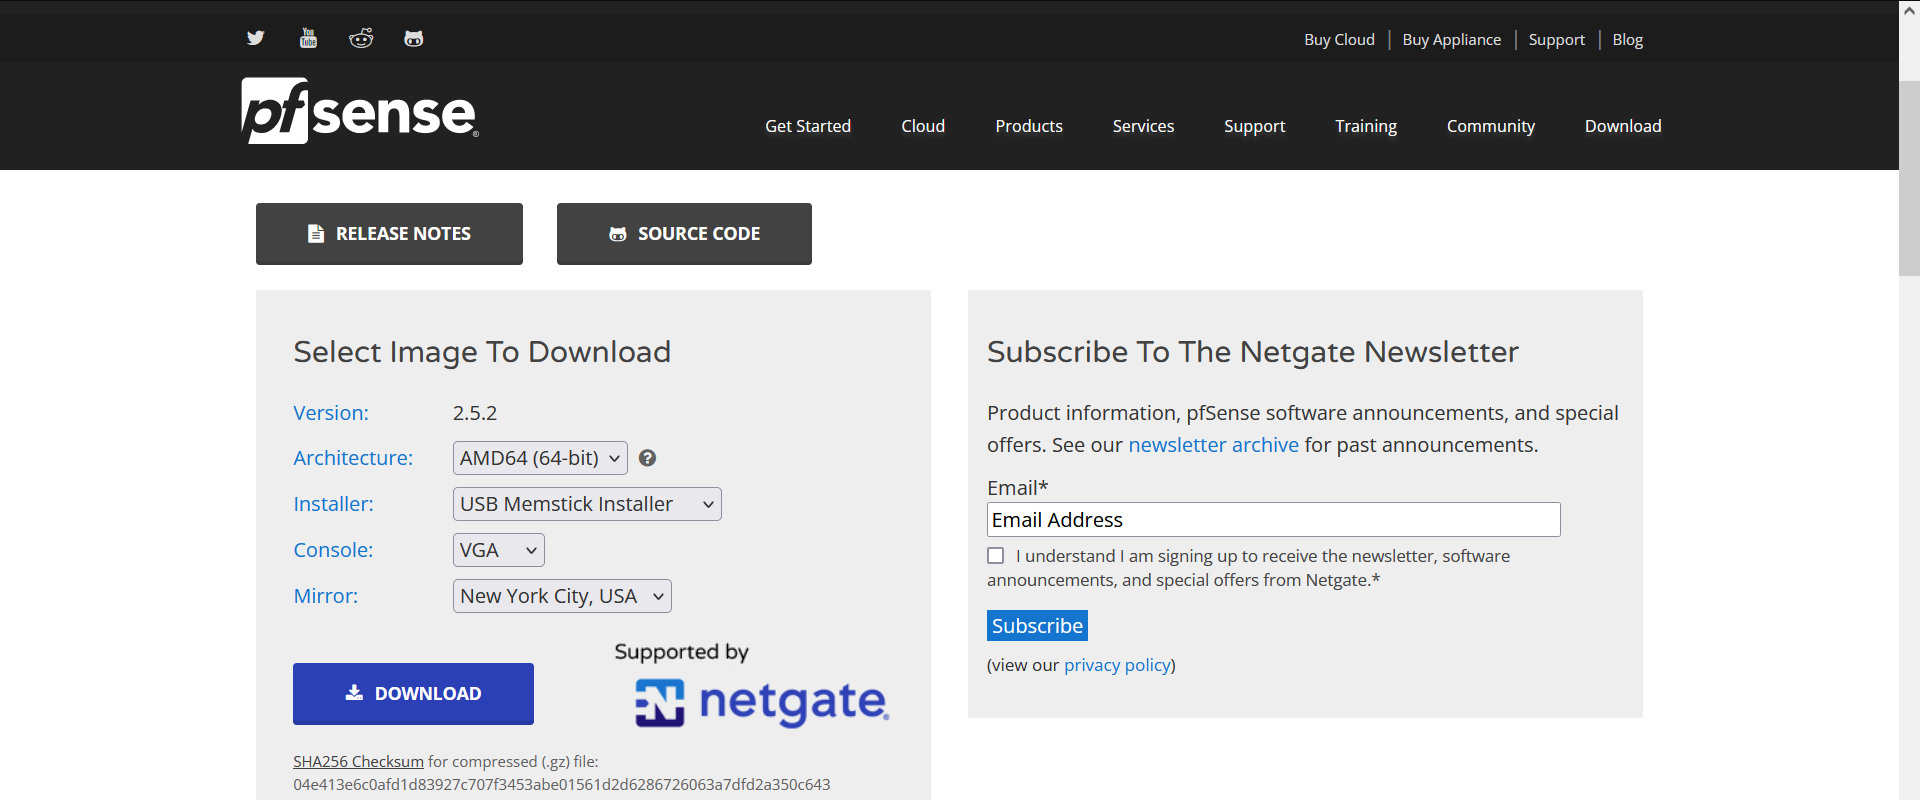1920x800 pixels.
Task: Click the architecture help question mark icon
Action: tap(647, 458)
